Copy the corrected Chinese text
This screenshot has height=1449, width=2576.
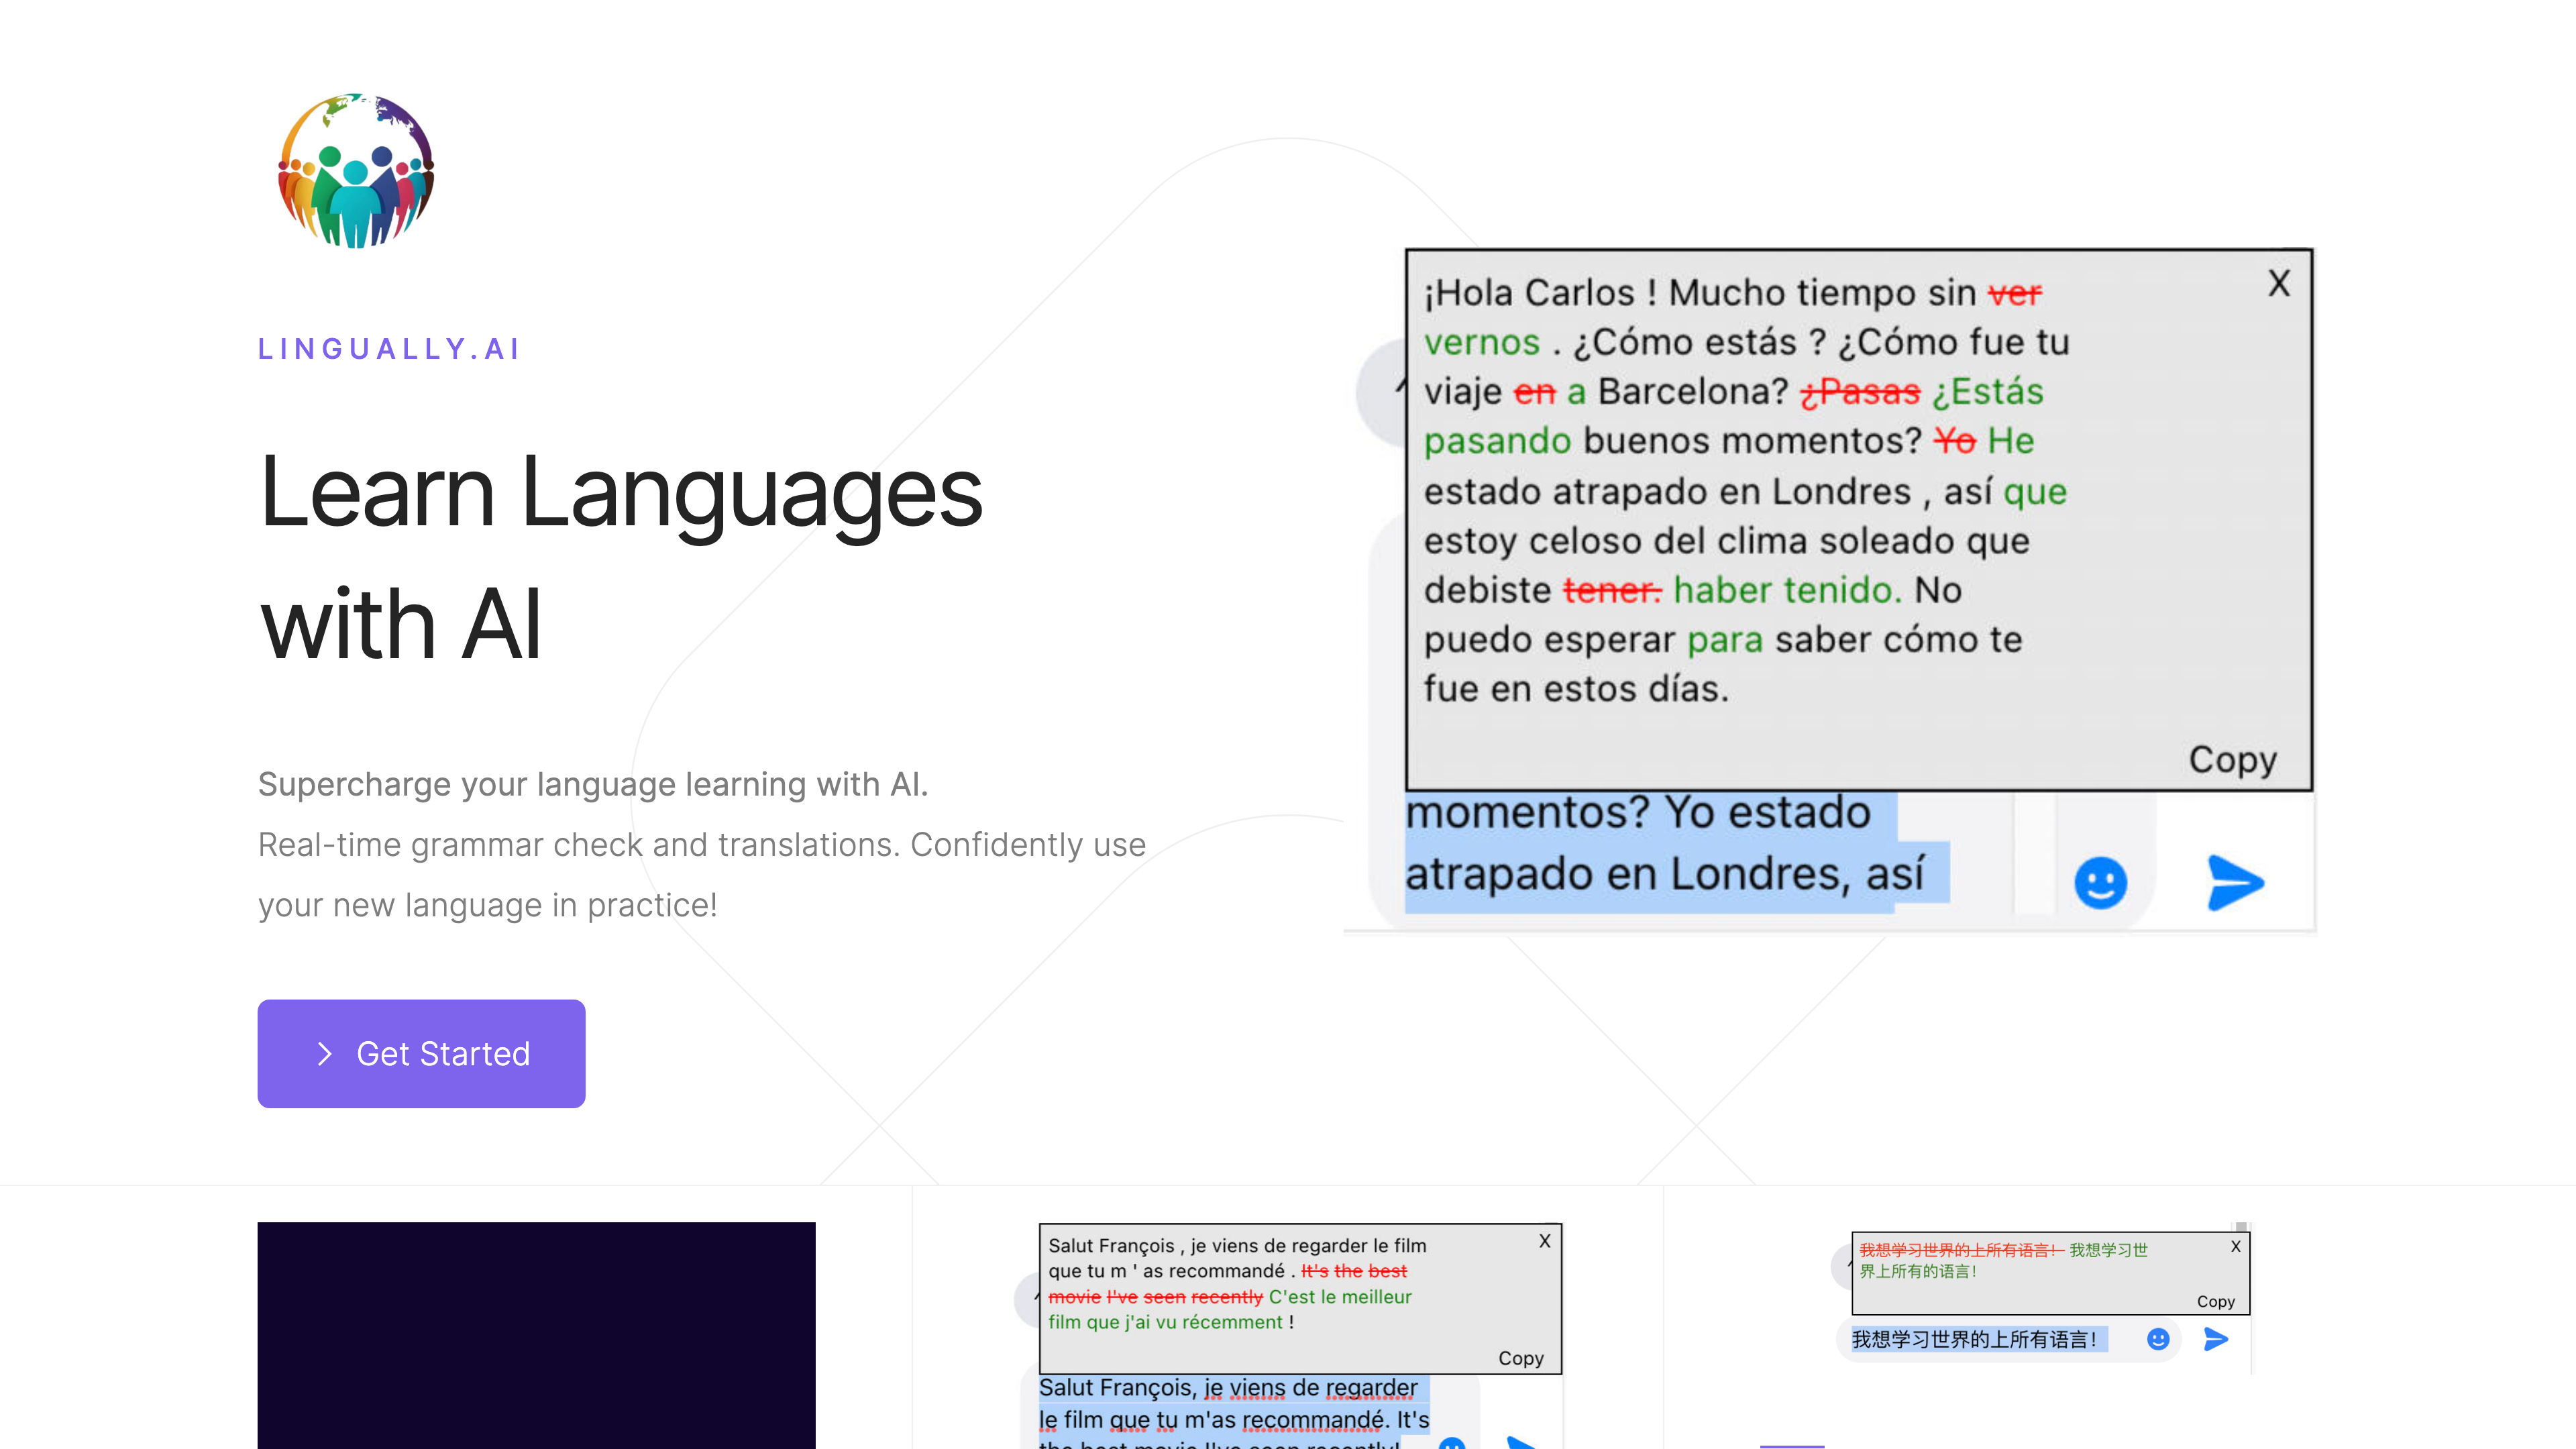[2215, 1301]
